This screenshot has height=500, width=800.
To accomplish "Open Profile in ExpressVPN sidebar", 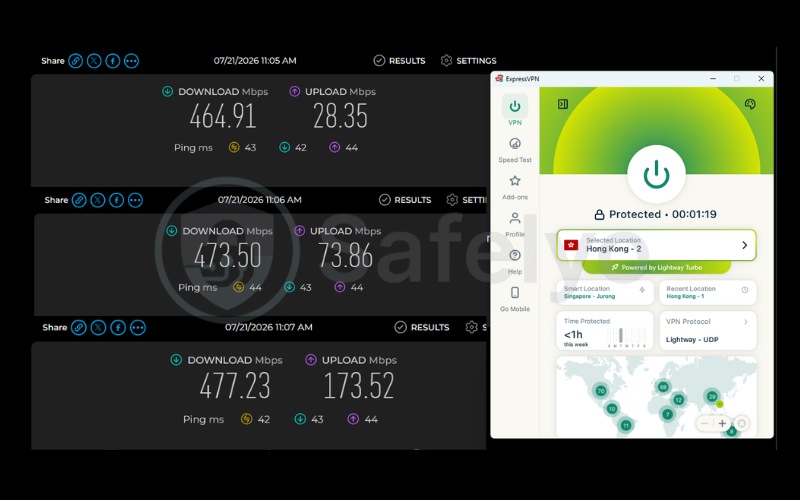I will pos(515,224).
